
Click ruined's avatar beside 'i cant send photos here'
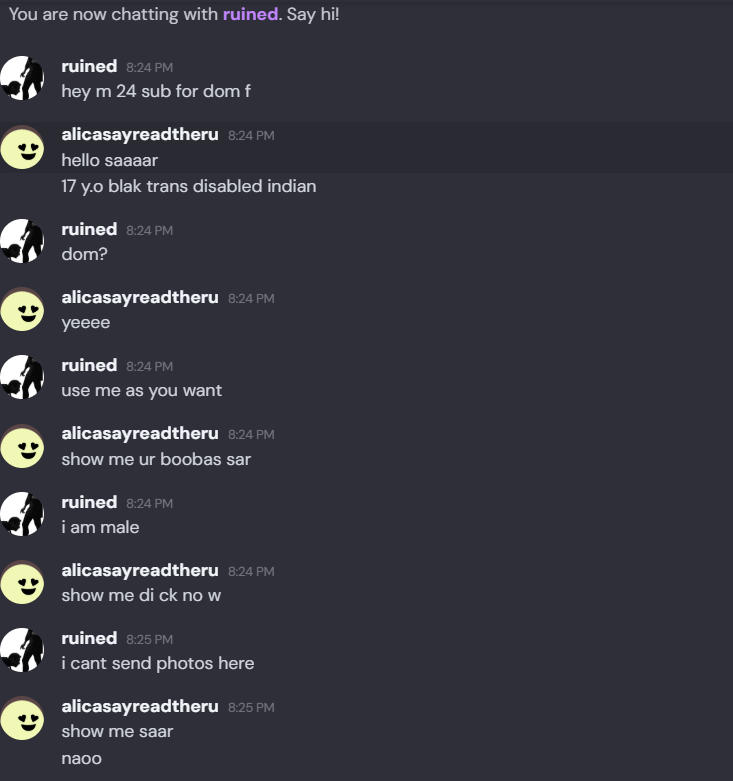click(x=22, y=650)
